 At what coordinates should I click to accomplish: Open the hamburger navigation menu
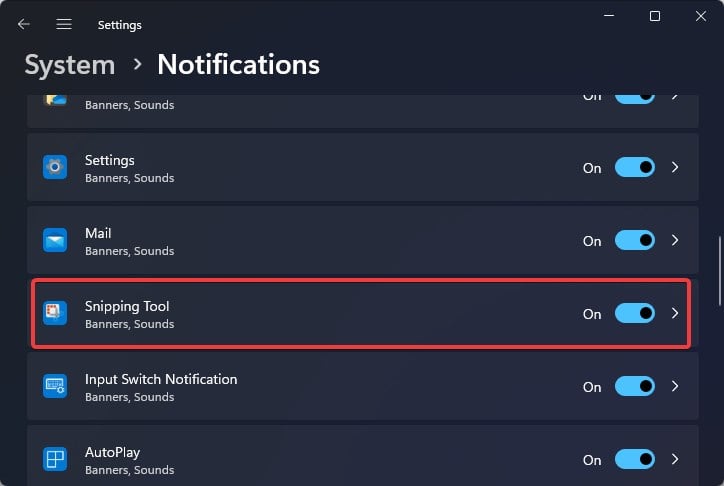(64, 24)
